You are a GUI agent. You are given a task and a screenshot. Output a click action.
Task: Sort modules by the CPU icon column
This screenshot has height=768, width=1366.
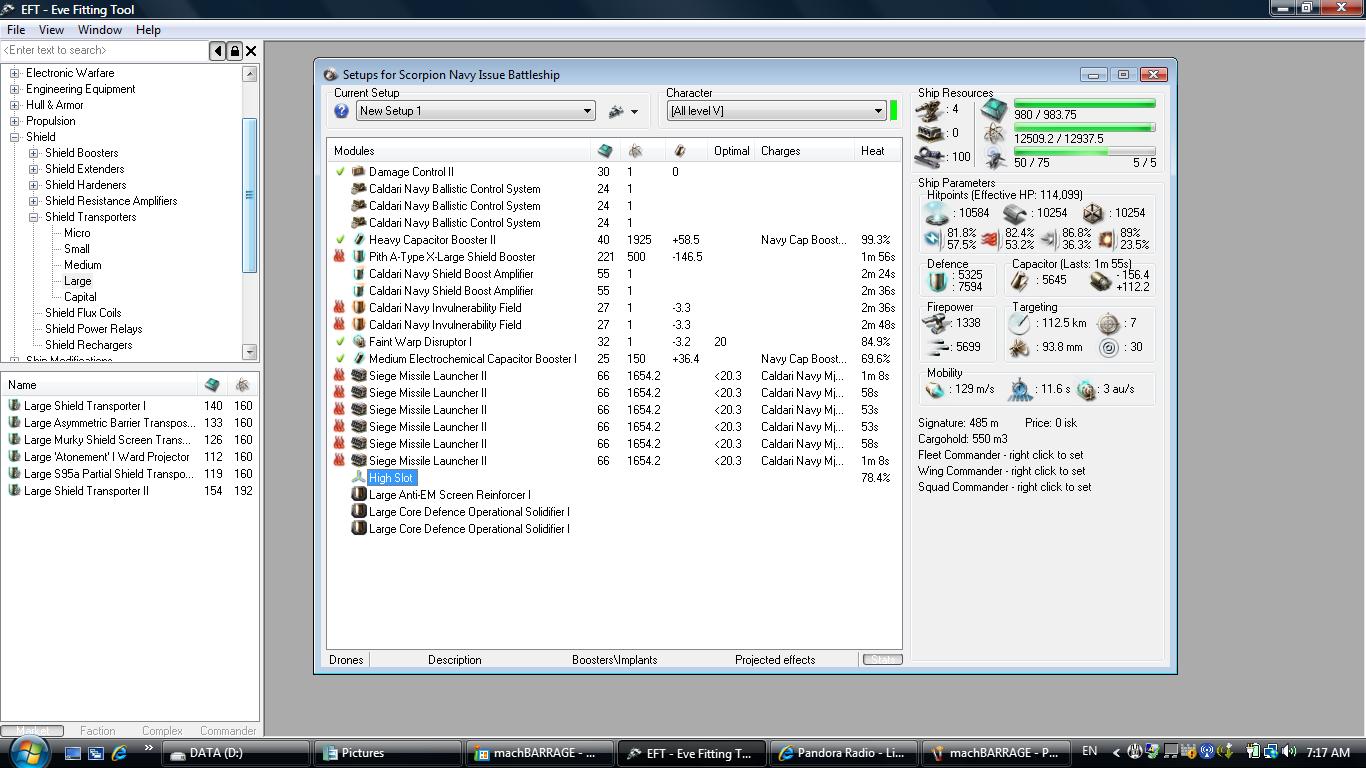pyautogui.click(x=604, y=151)
